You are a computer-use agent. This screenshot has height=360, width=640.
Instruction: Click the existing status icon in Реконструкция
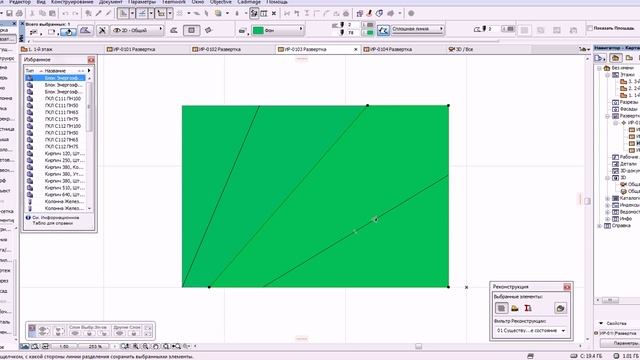point(501,308)
